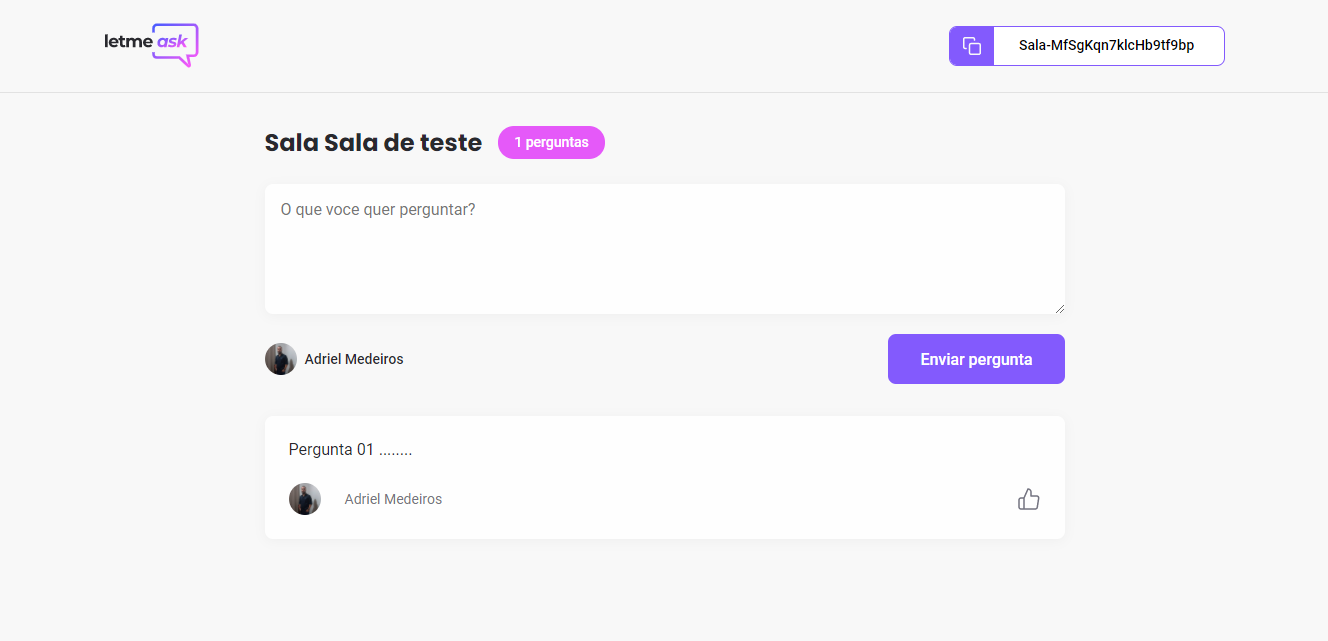The width and height of the screenshot is (1328, 641).
Task: Click the room code Sala-MfSgKqn7klcHb9tf9bp
Action: tap(1108, 45)
